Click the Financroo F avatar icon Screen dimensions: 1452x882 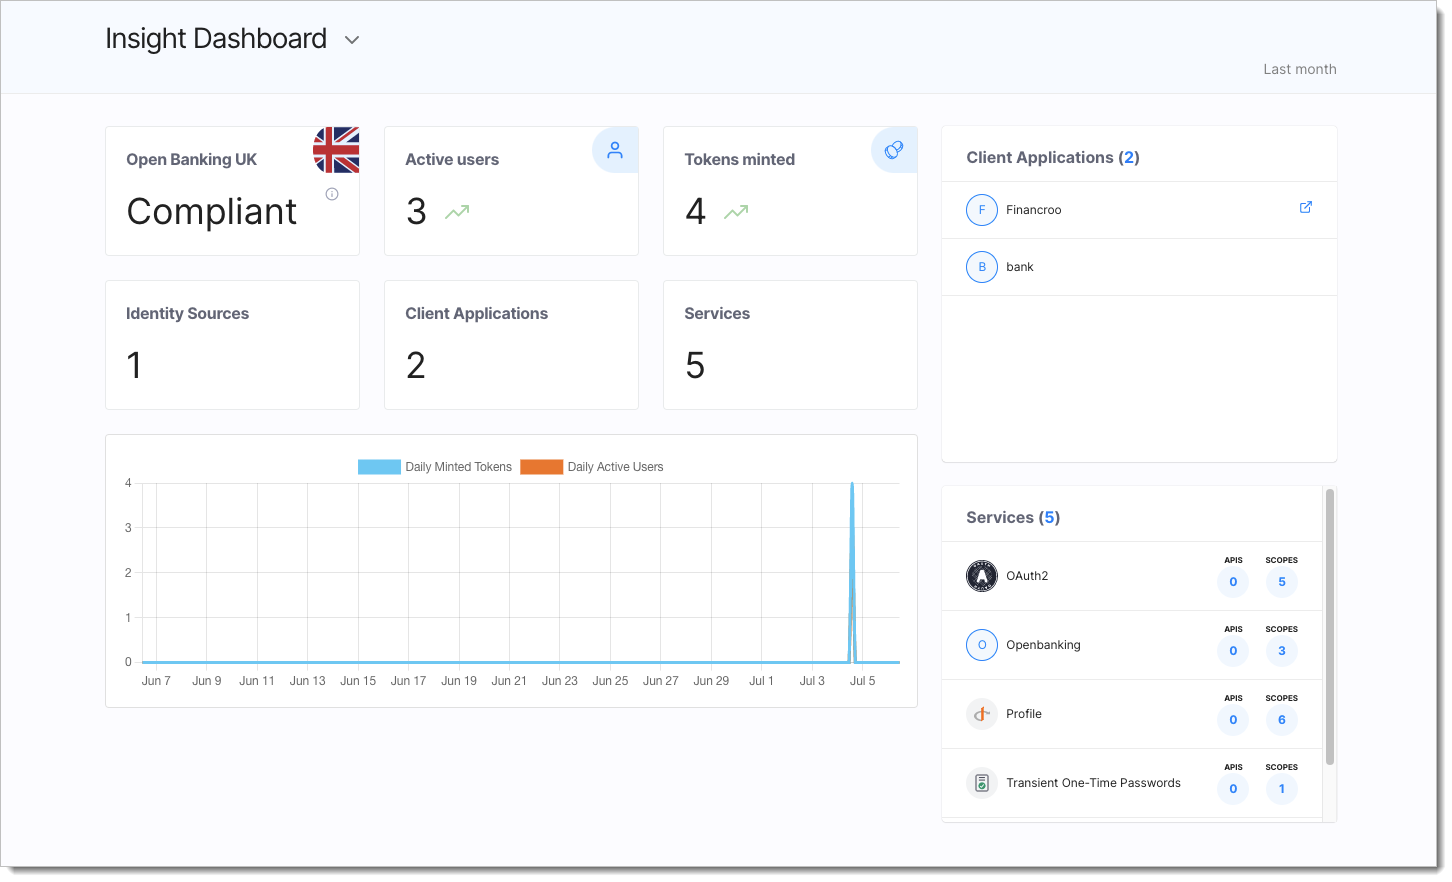(x=982, y=210)
